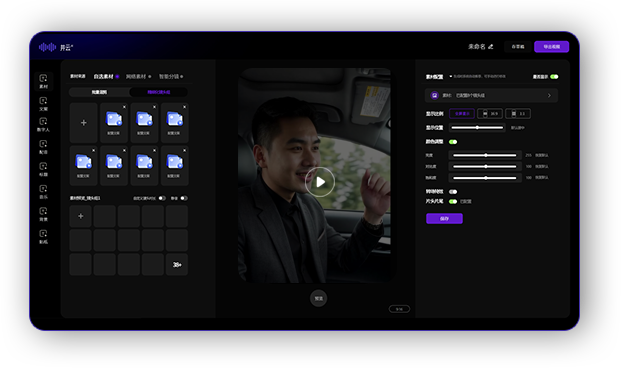621x368 pixels.
Task: Click the purple export button at top right
Action: [x=552, y=47]
